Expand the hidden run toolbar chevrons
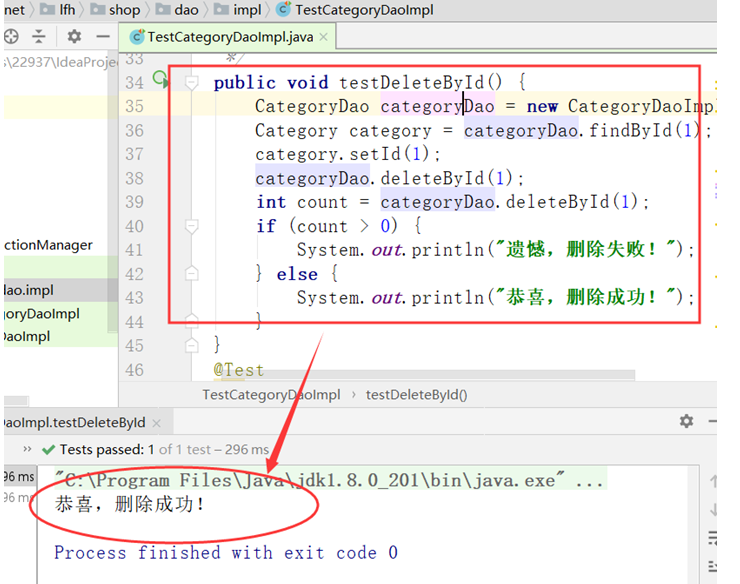The width and height of the screenshot is (740, 584). pyautogui.click(x=27, y=449)
